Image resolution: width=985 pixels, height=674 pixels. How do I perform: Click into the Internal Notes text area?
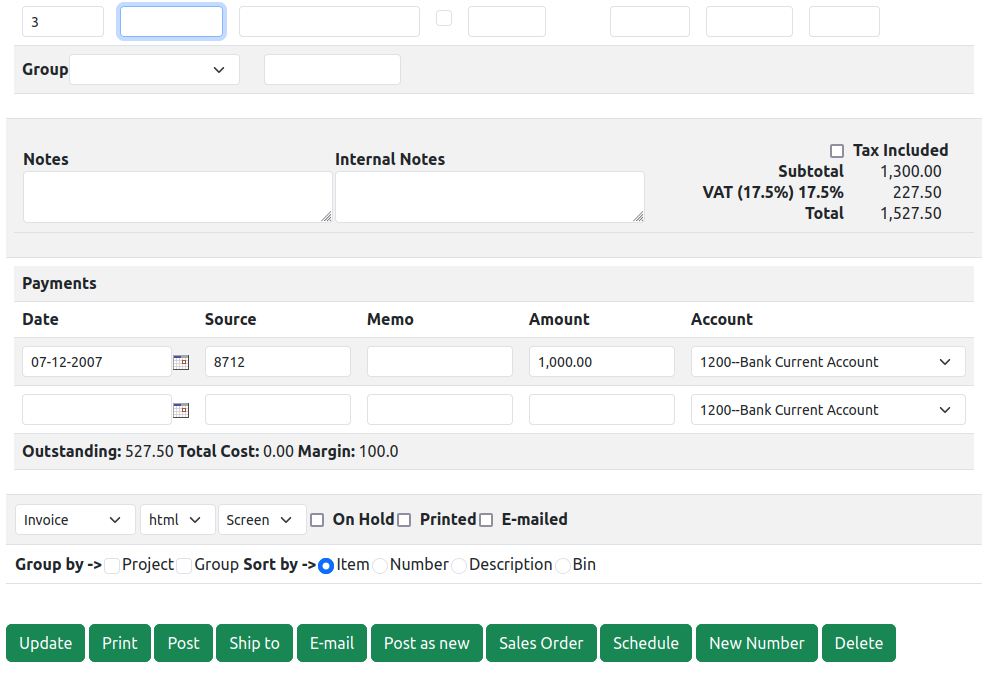[x=489, y=197]
